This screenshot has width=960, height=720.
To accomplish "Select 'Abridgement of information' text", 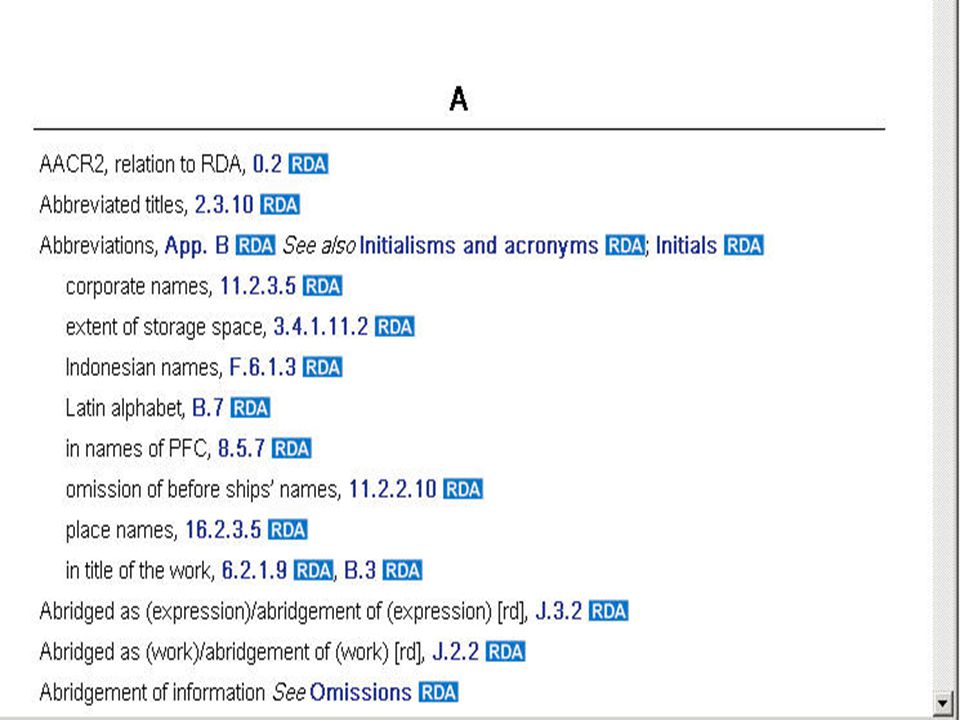I will (x=152, y=692).
